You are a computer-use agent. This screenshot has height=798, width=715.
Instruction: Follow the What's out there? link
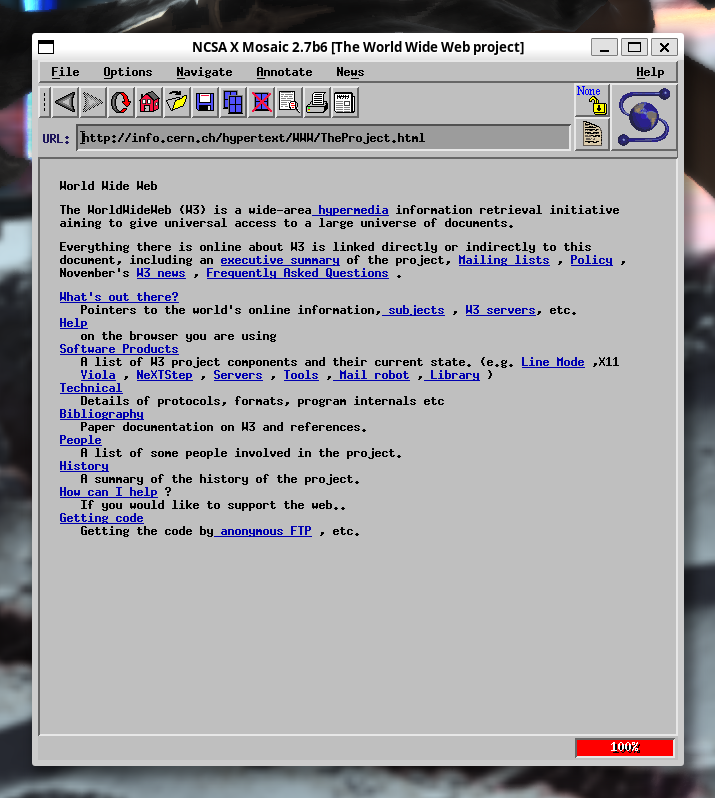[x=119, y=297]
